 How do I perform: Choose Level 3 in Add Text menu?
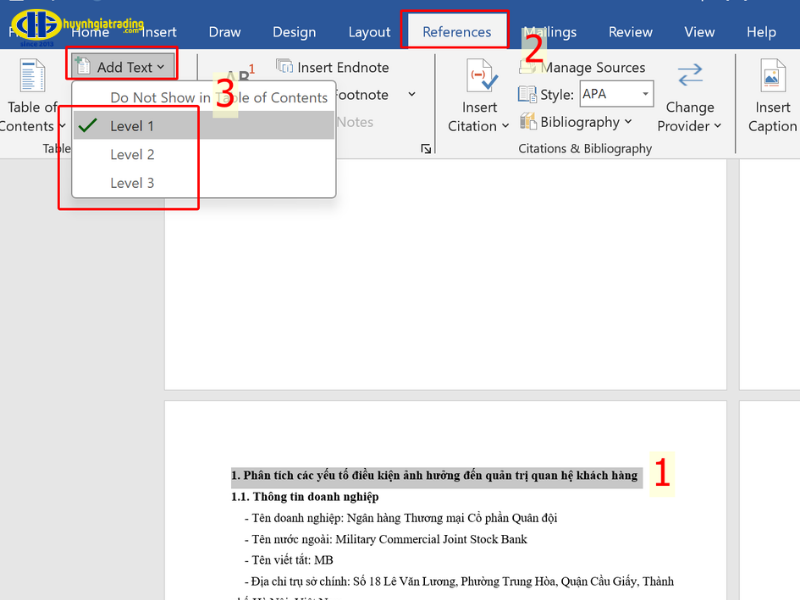[x=132, y=183]
